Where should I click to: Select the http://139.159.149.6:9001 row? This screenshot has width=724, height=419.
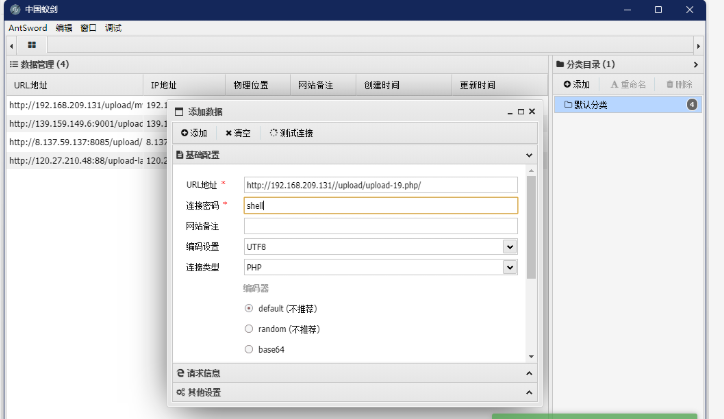pyautogui.click(x=87, y=124)
